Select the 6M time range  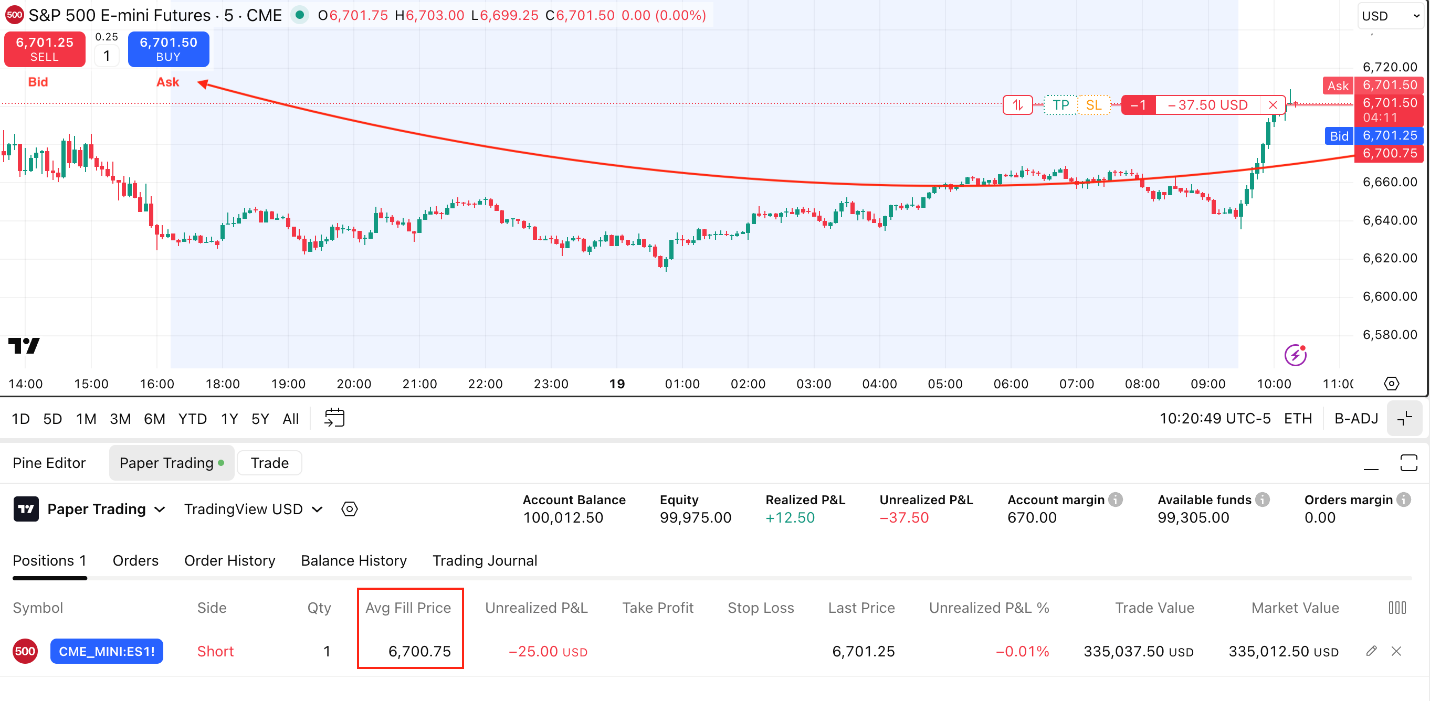tap(154, 419)
